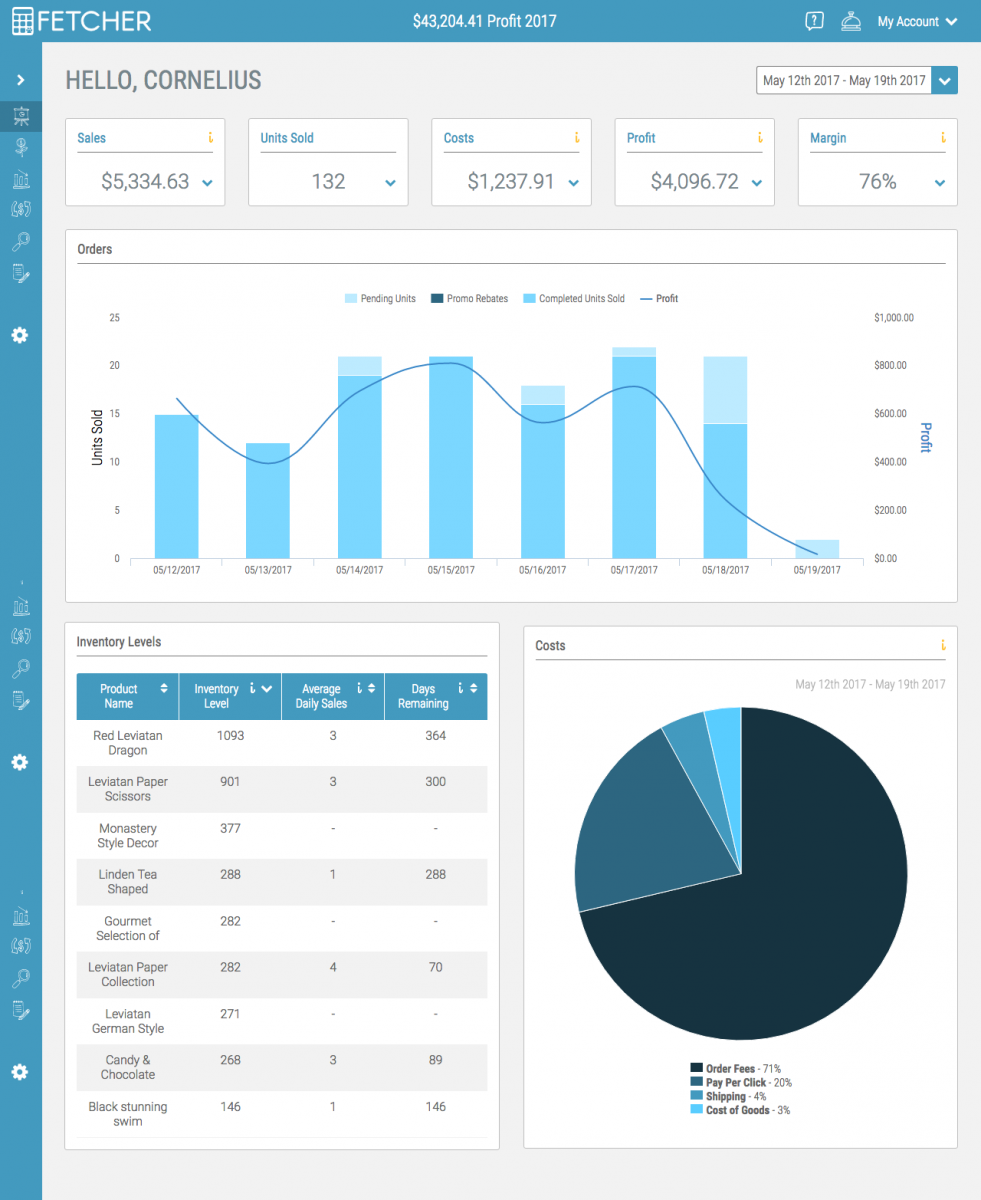The image size is (981, 1200).
Task: Open the help question-mark chat icon
Action: point(814,21)
